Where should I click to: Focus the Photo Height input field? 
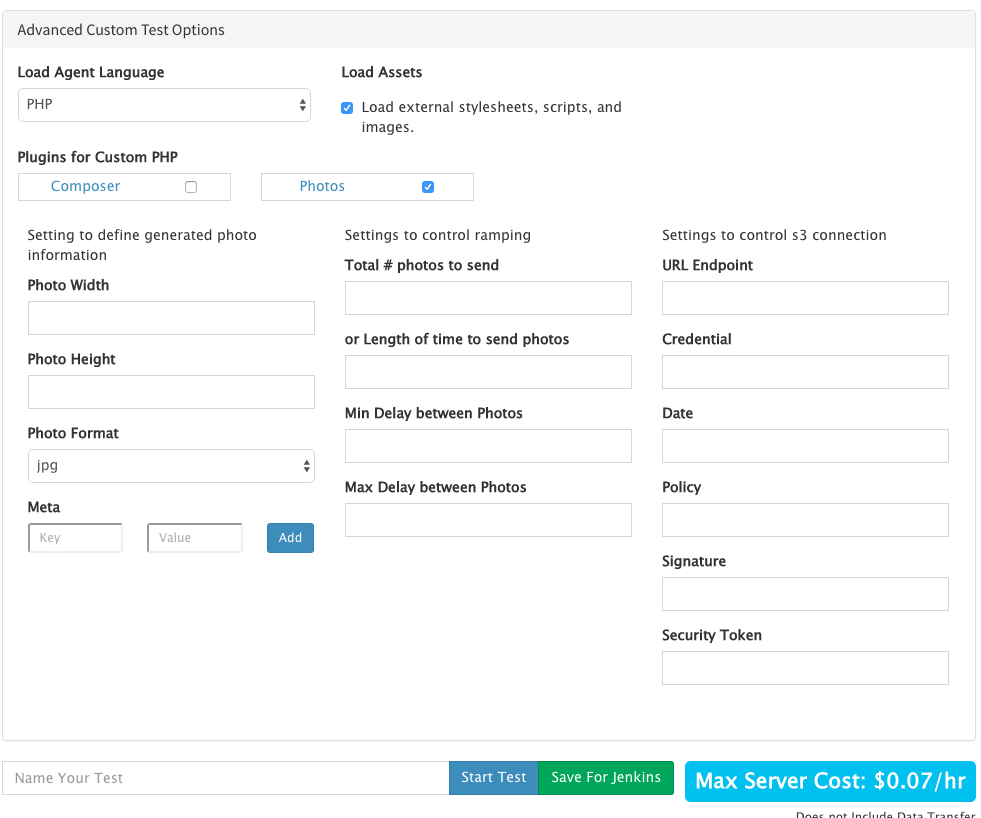click(171, 392)
